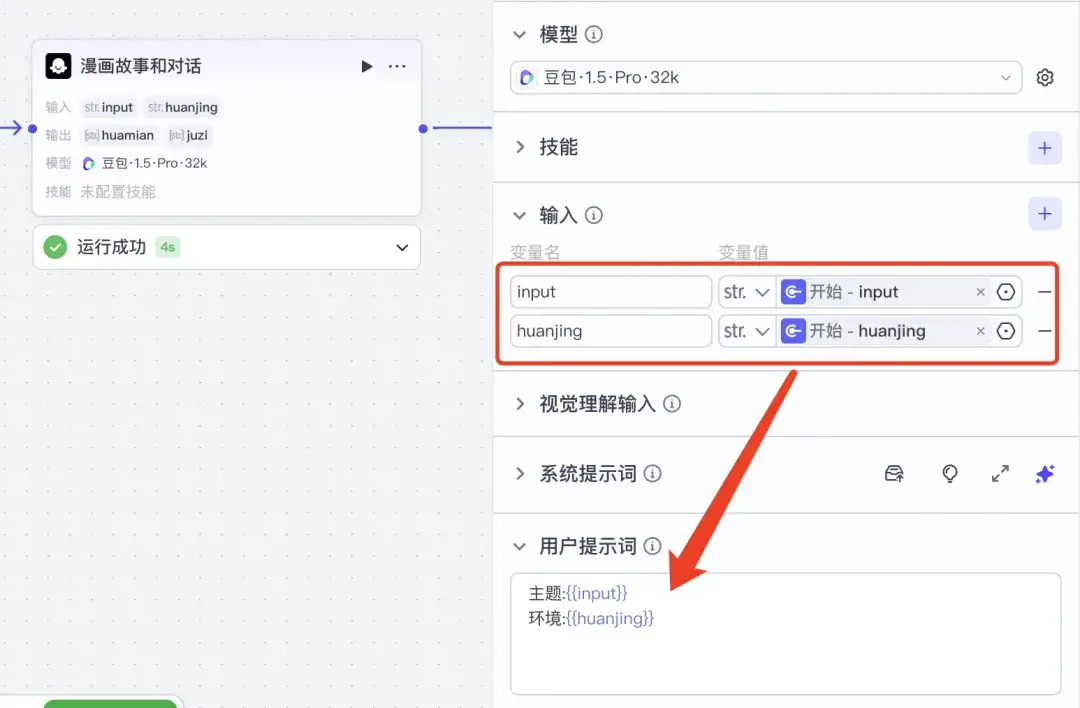
Task: Clear the 开始 - input reference value
Action: point(980,292)
